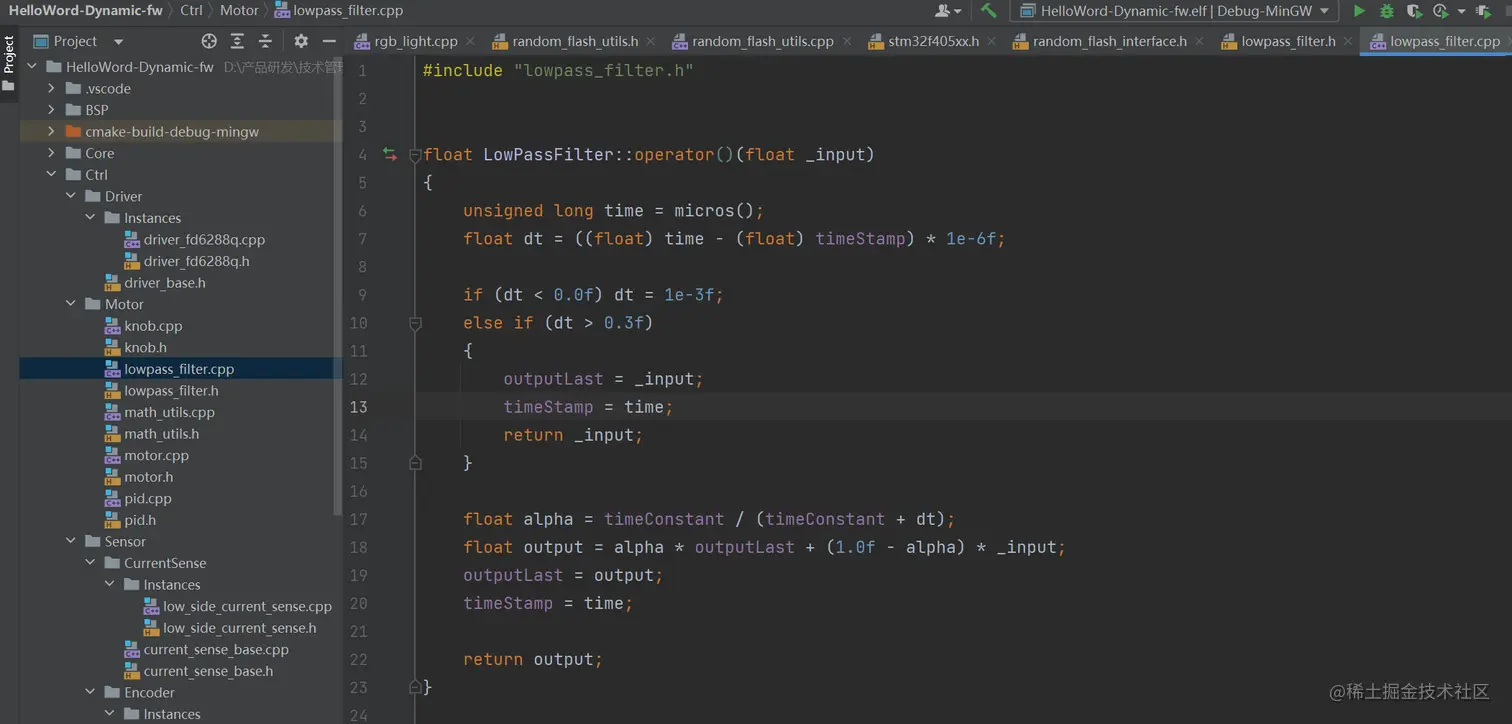Collapse the CurrentSense folder
This screenshot has height=724, width=1512.
[x=90, y=563]
